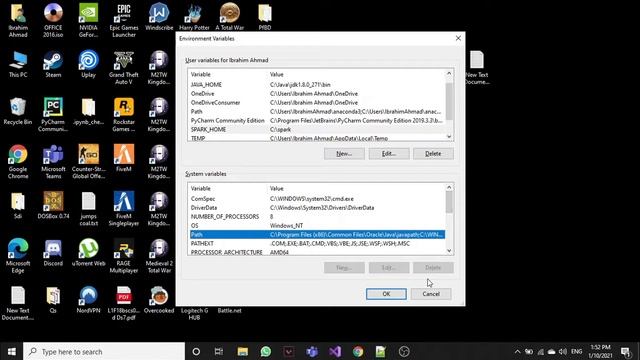The height and width of the screenshot is (360, 640).
Task: Select the NUMBER_OF_PROCESSORS system variable
Action: click(x=317, y=217)
